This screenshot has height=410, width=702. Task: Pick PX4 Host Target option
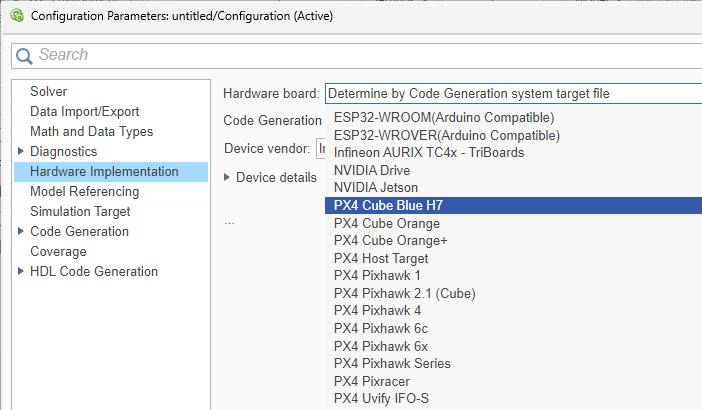(x=381, y=258)
